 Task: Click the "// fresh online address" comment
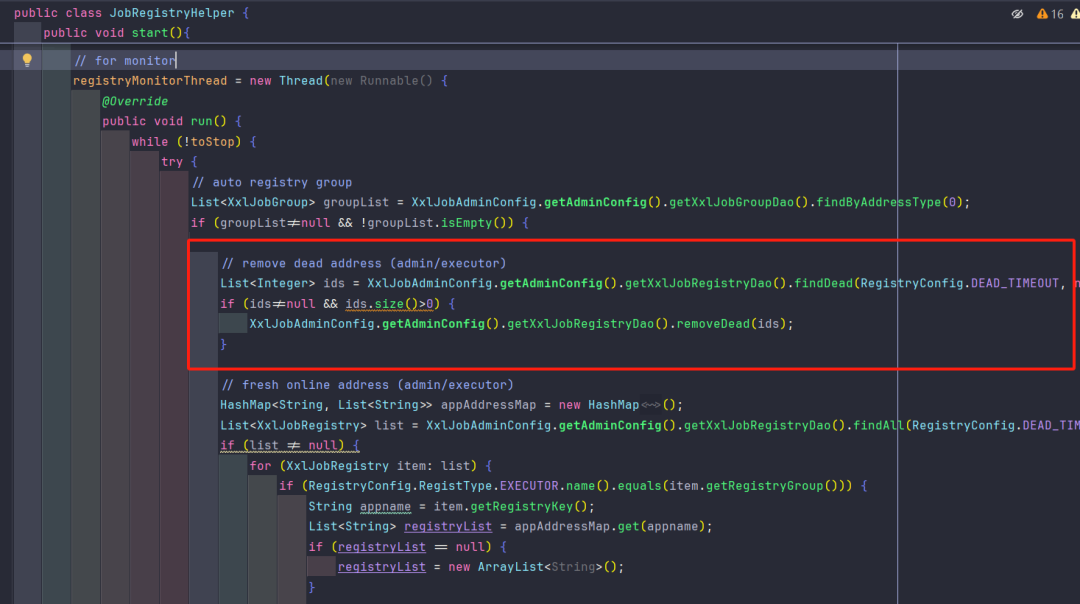click(367, 385)
